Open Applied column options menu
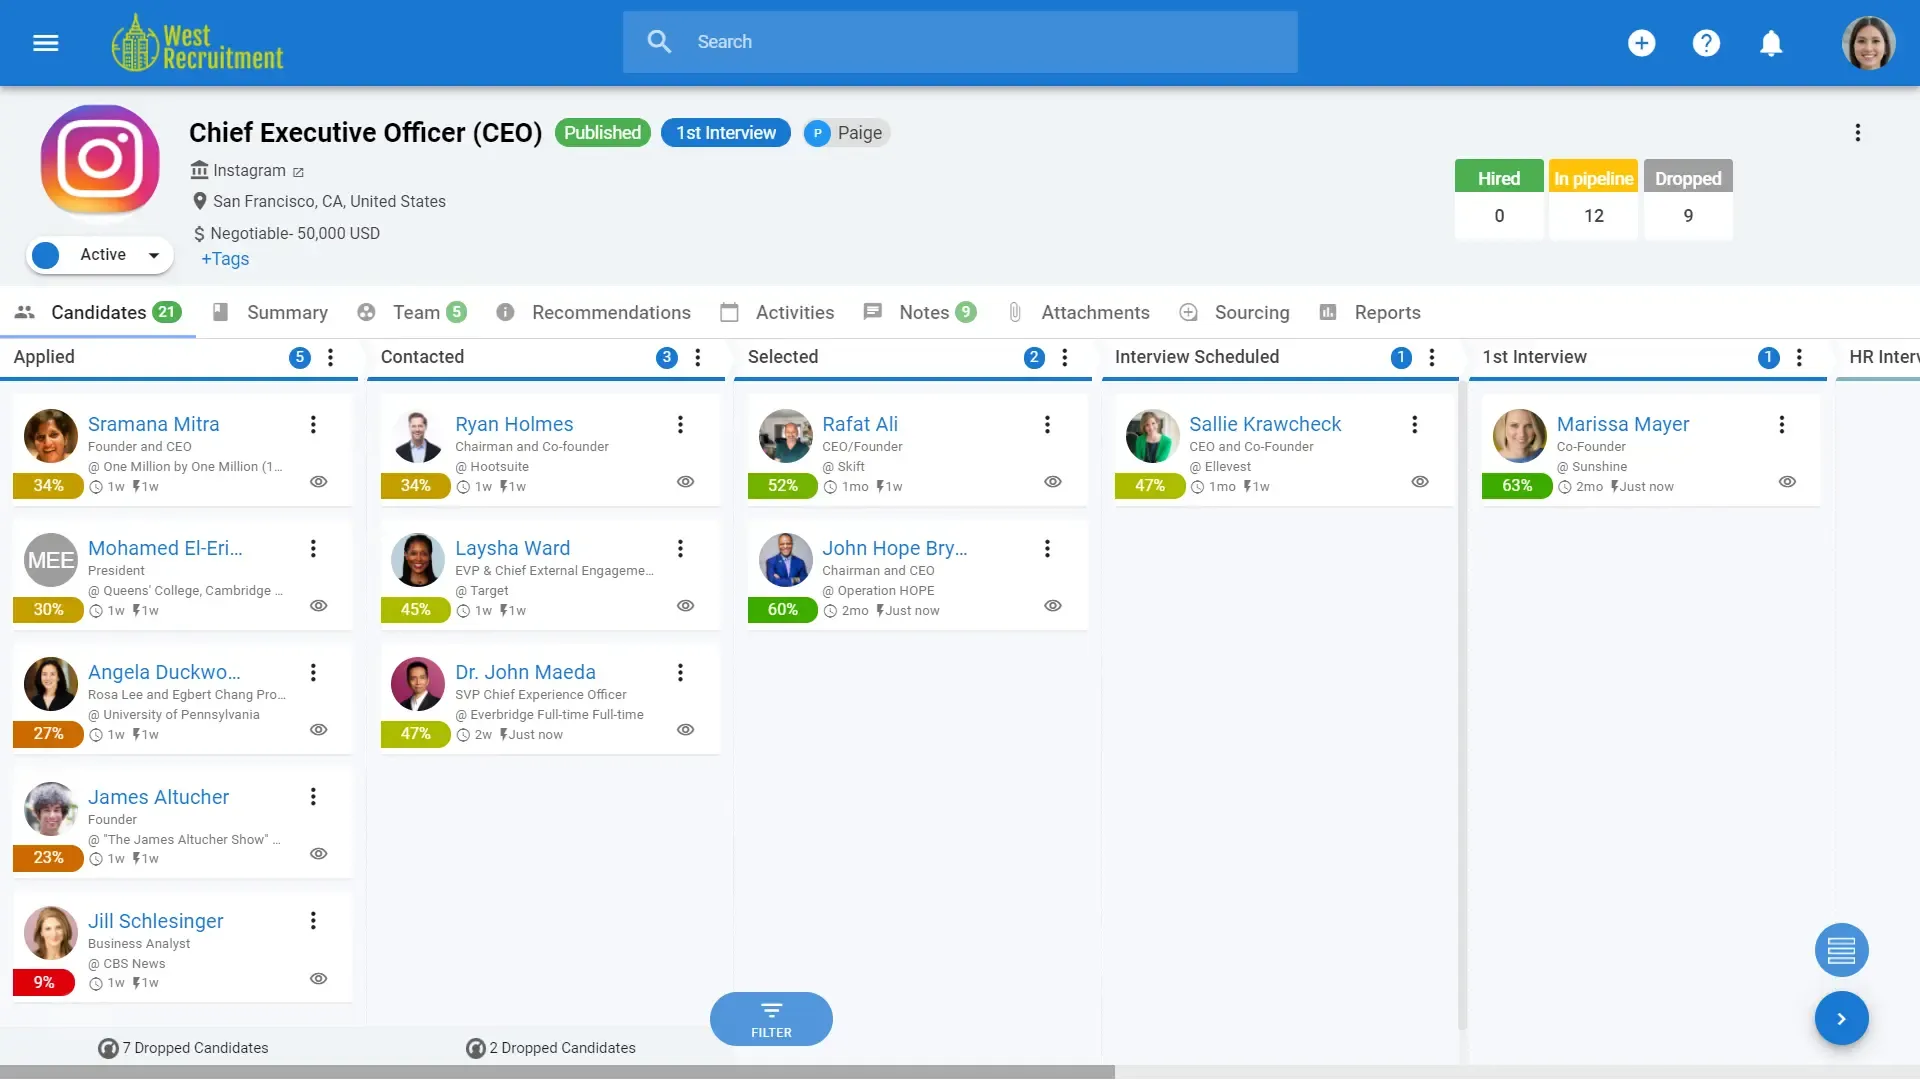This screenshot has height=1080, width=1920. click(x=331, y=358)
